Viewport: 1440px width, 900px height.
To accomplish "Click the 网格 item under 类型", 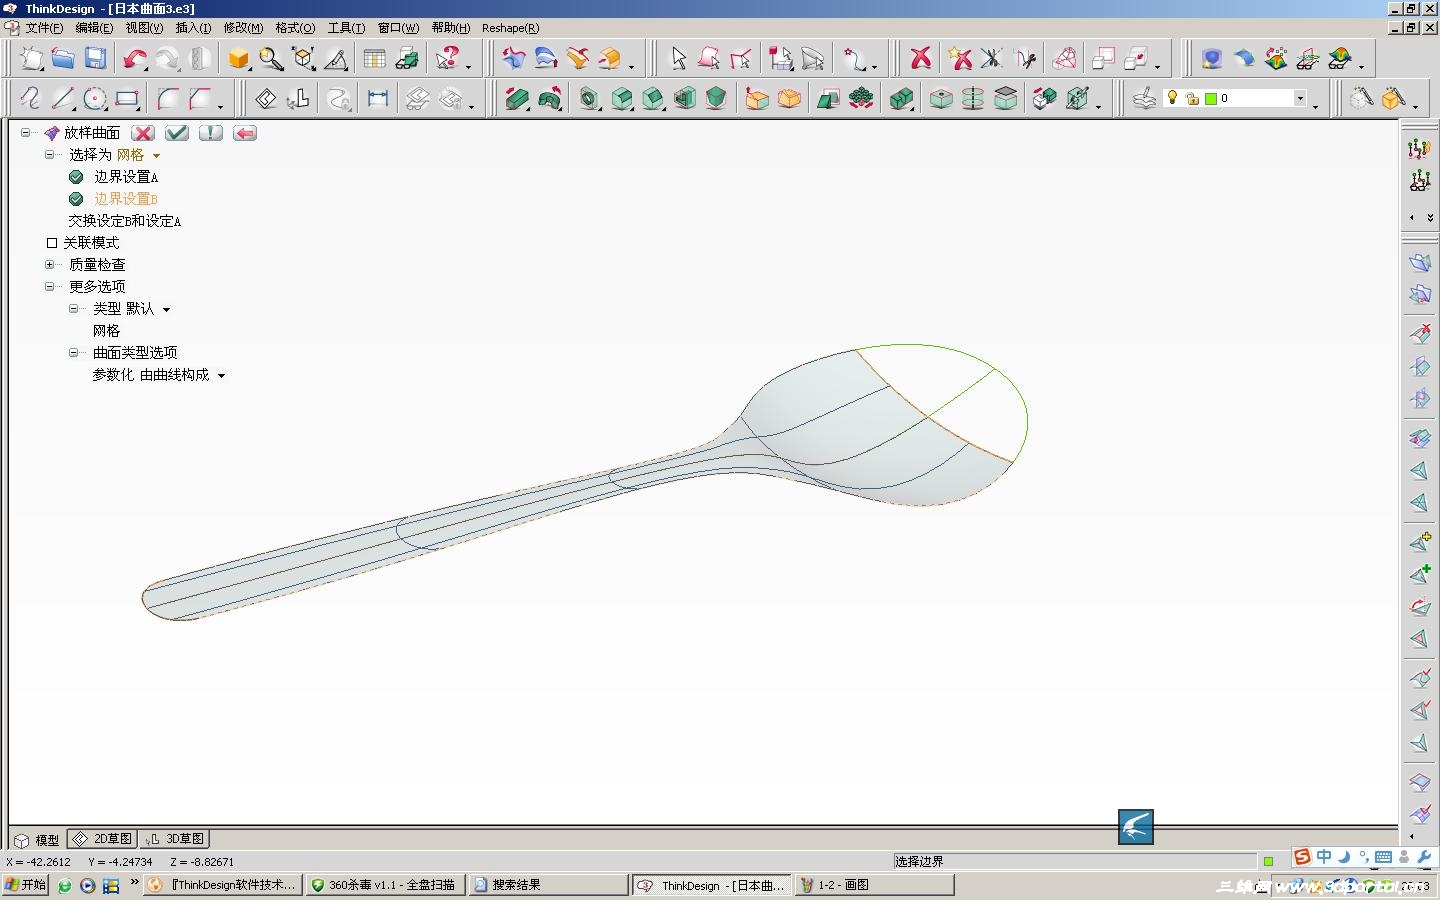I will point(106,331).
